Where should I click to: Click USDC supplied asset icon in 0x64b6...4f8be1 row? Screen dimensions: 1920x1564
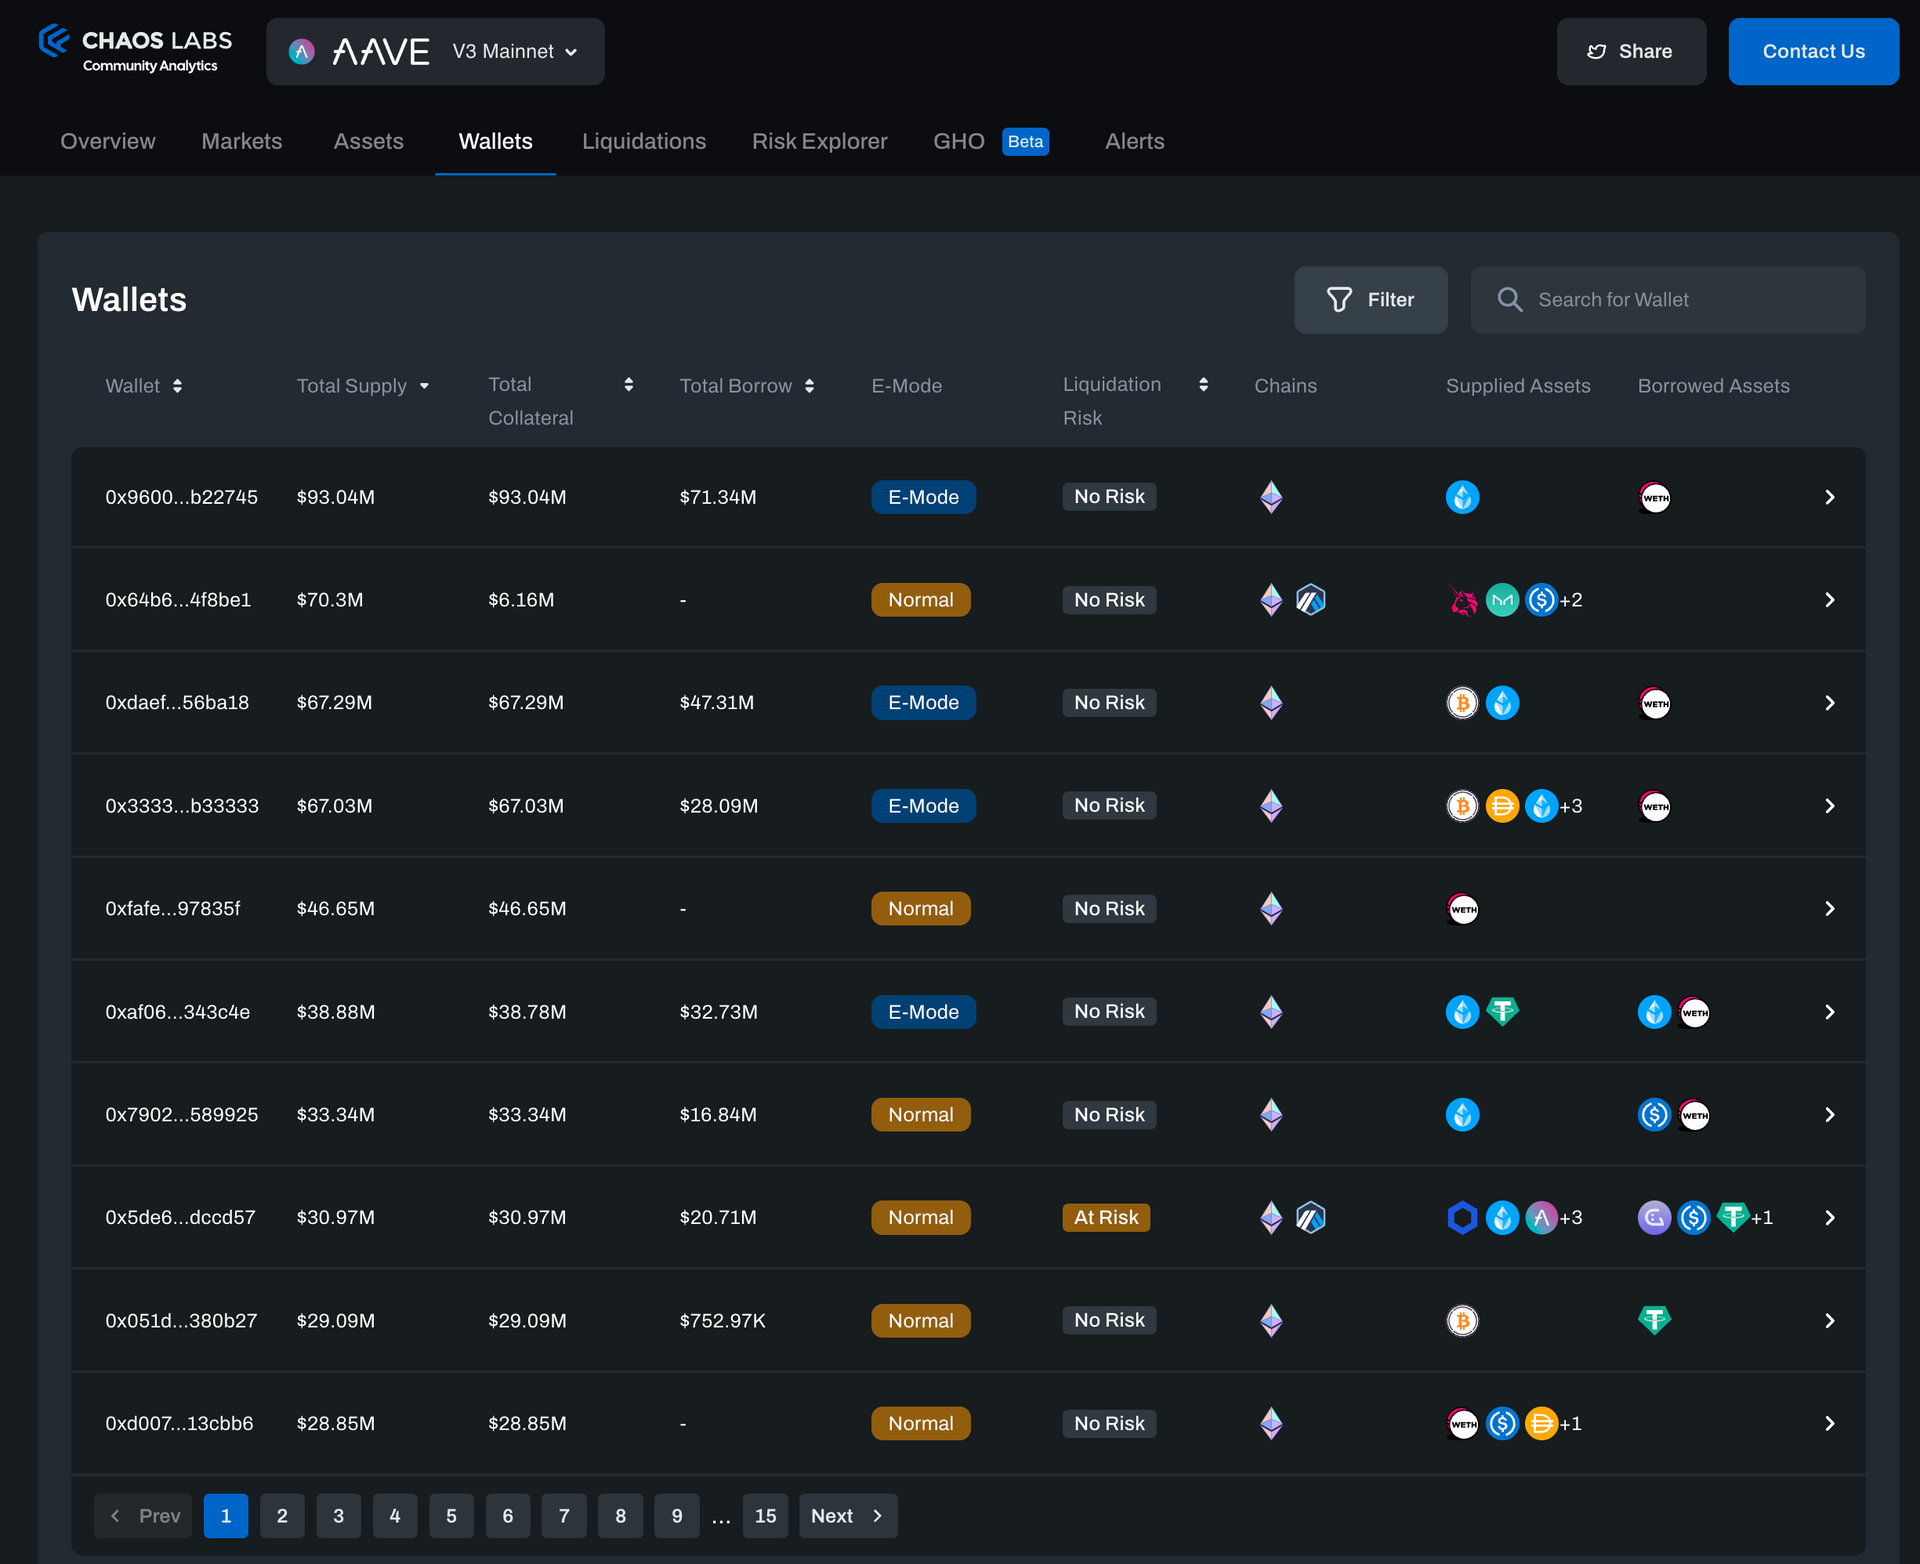point(1541,600)
